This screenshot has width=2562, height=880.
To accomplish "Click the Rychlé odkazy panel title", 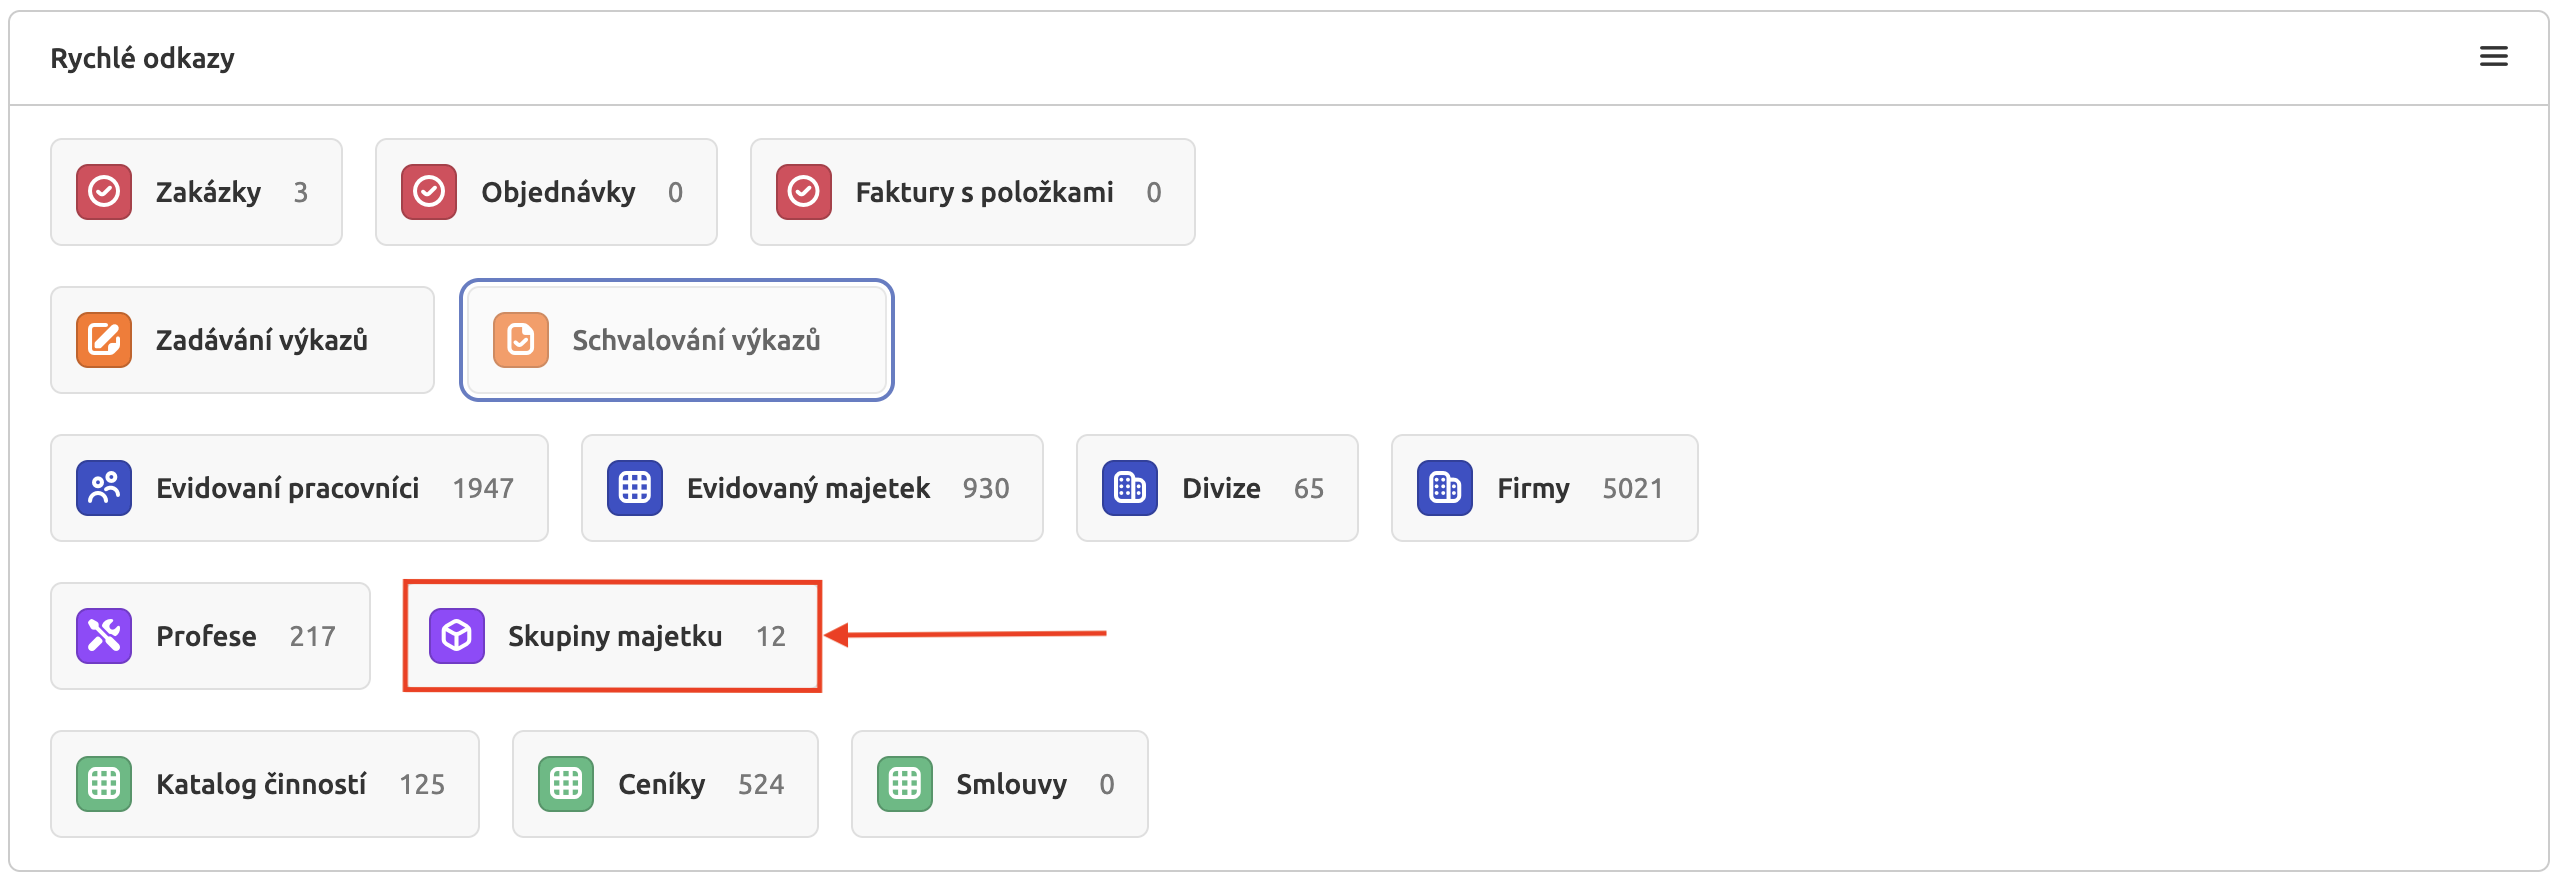I will pos(142,58).
